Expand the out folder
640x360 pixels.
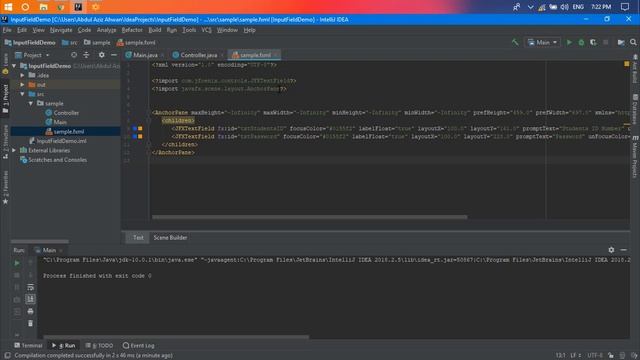22,84
